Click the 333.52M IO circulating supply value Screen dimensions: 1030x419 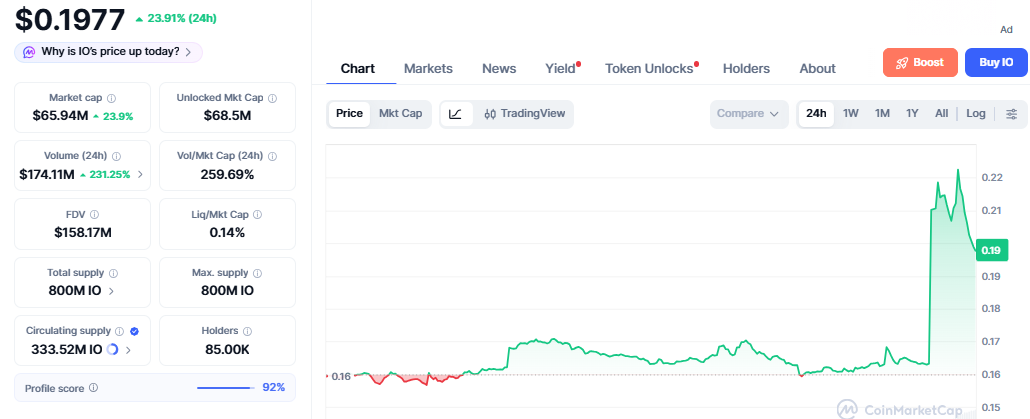(66, 349)
